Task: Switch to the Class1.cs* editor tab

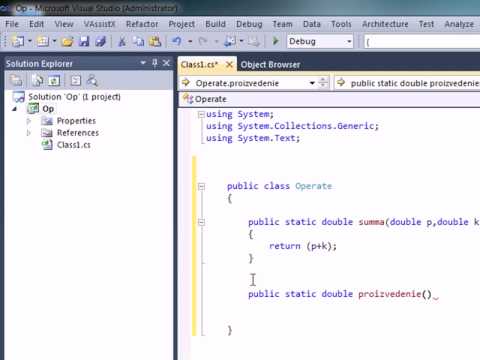Action: click(199, 64)
